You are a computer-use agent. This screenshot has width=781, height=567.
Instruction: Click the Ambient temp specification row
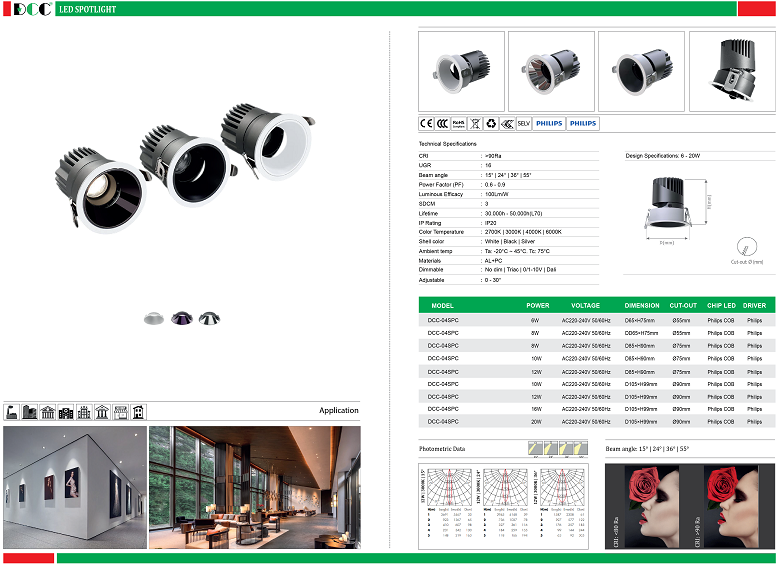point(509,251)
